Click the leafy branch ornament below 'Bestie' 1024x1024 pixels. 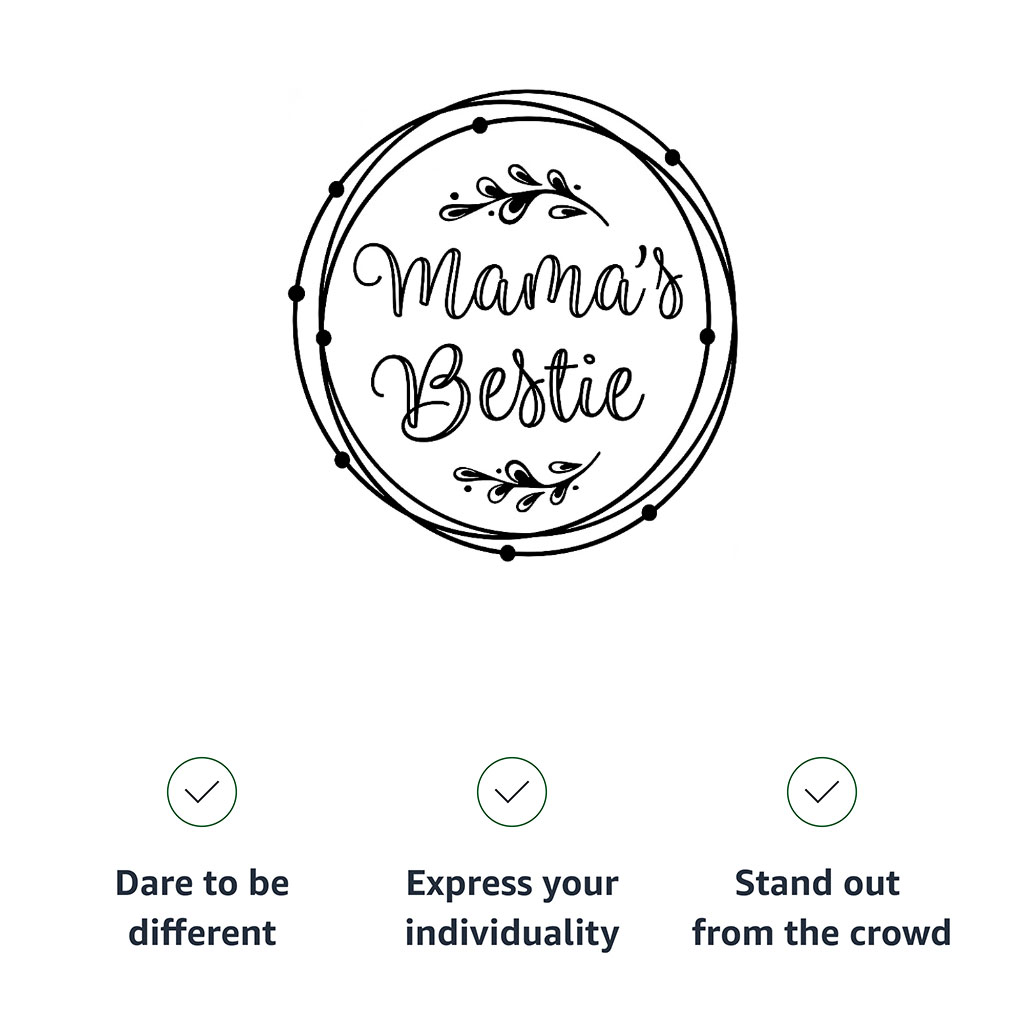(x=524, y=481)
